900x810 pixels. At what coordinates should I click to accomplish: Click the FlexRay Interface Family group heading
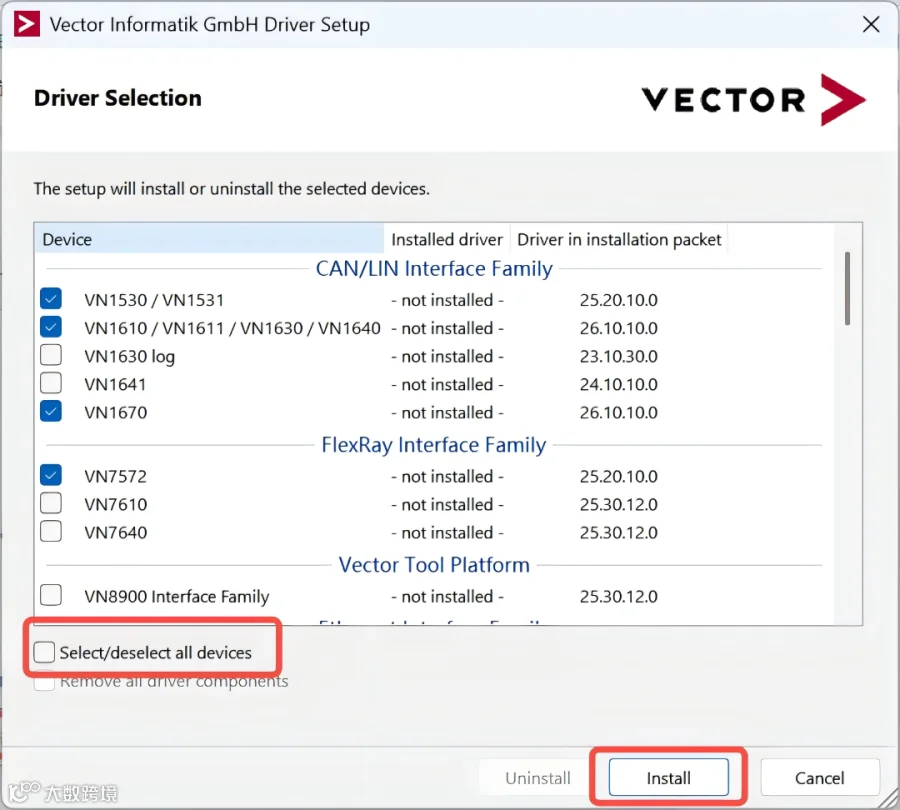point(434,445)
